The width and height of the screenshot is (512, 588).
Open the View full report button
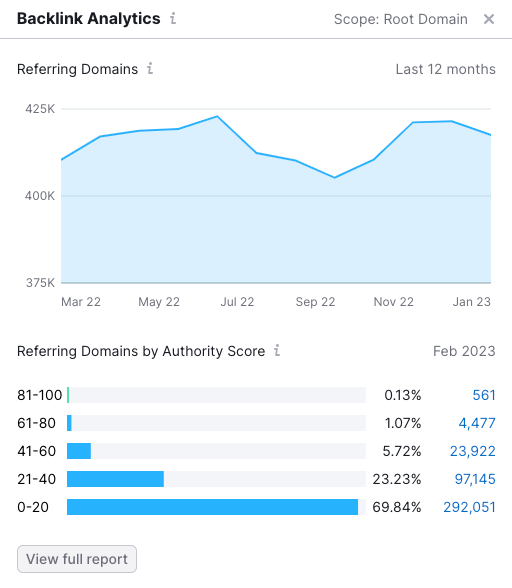coord(77,559)
